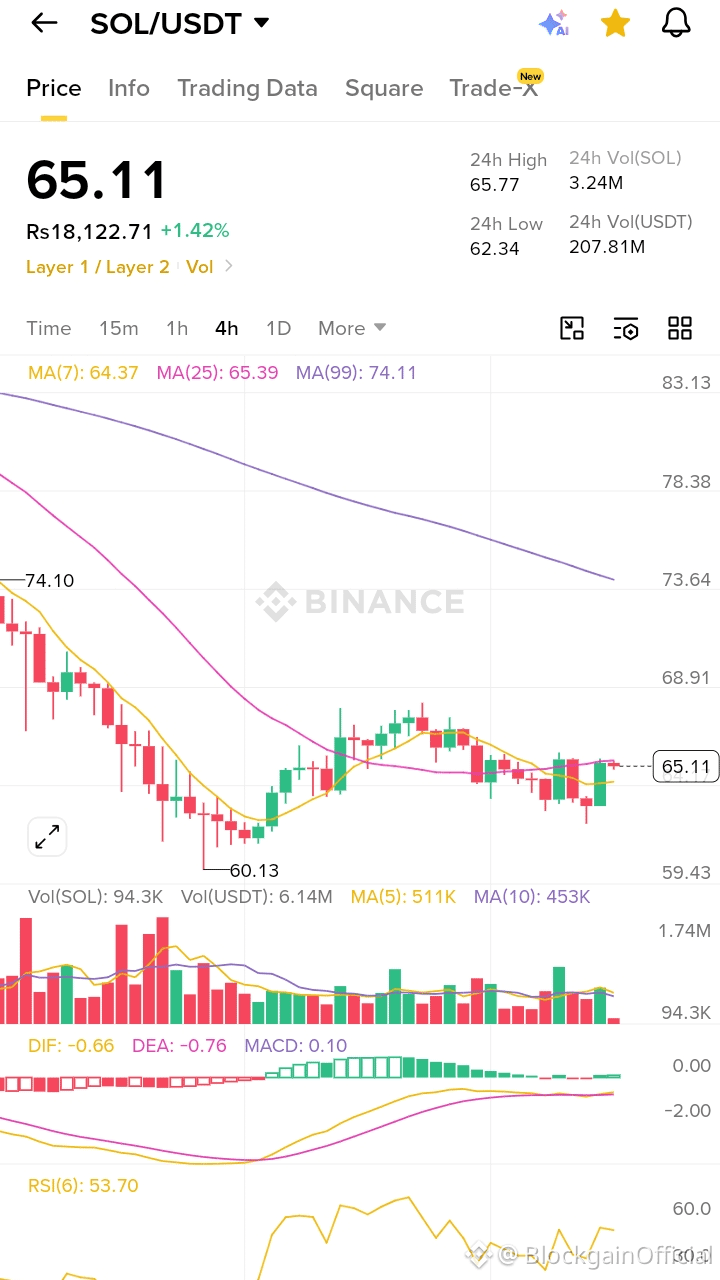
Task: Click the 24h Vol(USDT) value 207.81M
Action: [x=607, y=246]
